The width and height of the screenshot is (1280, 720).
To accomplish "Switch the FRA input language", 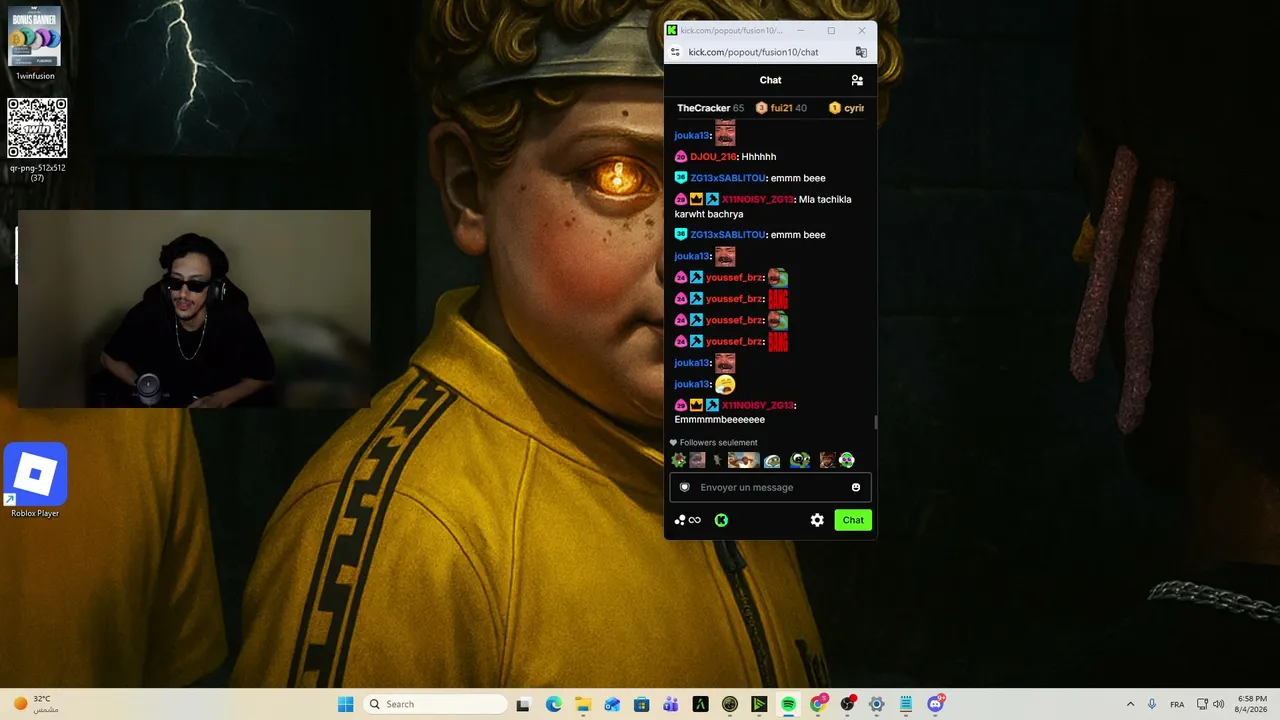I will coord(1177,704).
